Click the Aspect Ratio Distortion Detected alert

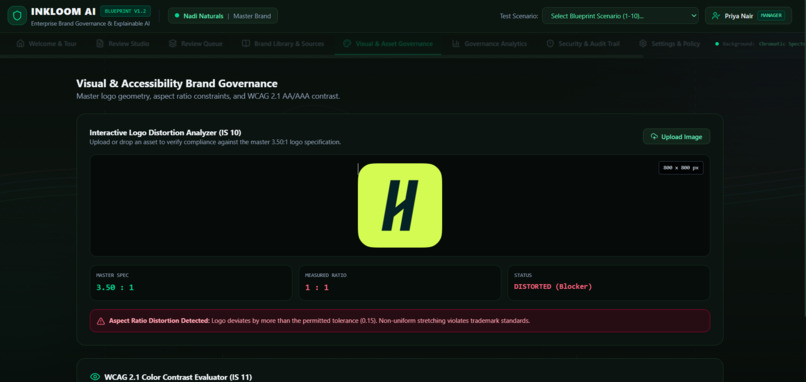(400, 321)
